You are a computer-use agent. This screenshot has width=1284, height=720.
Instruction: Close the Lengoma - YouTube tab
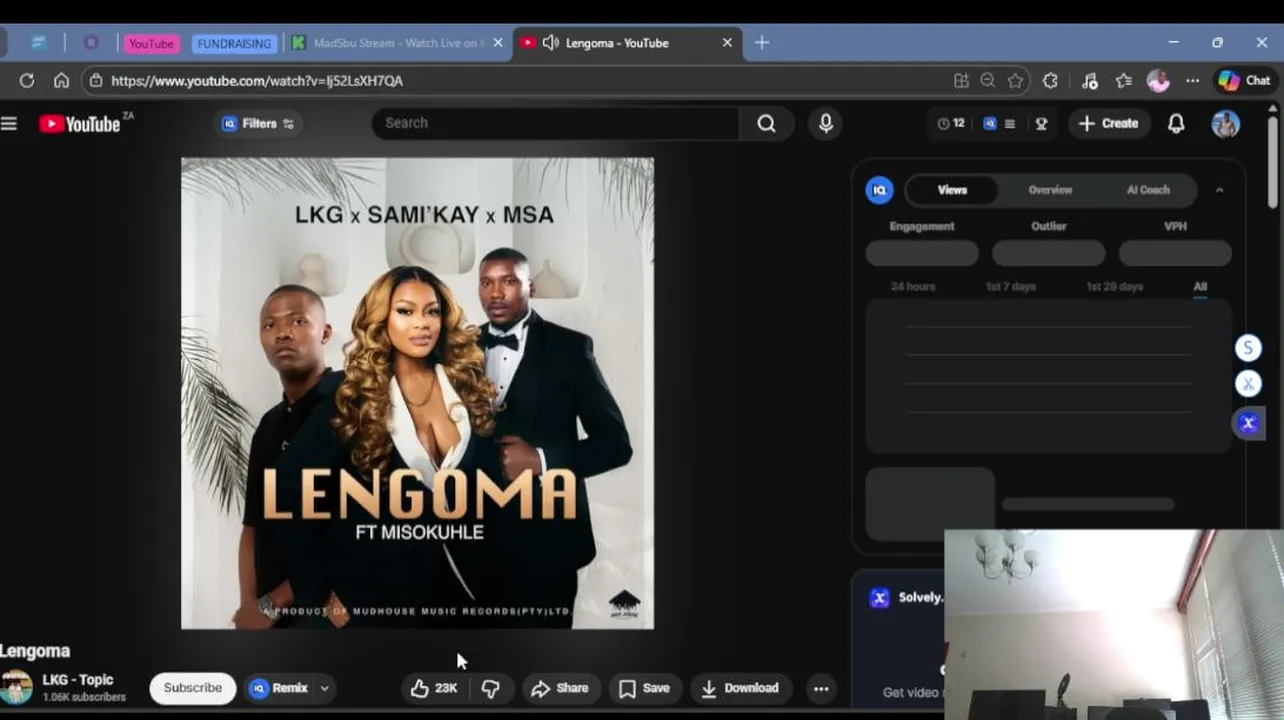[x=727, y=43]
